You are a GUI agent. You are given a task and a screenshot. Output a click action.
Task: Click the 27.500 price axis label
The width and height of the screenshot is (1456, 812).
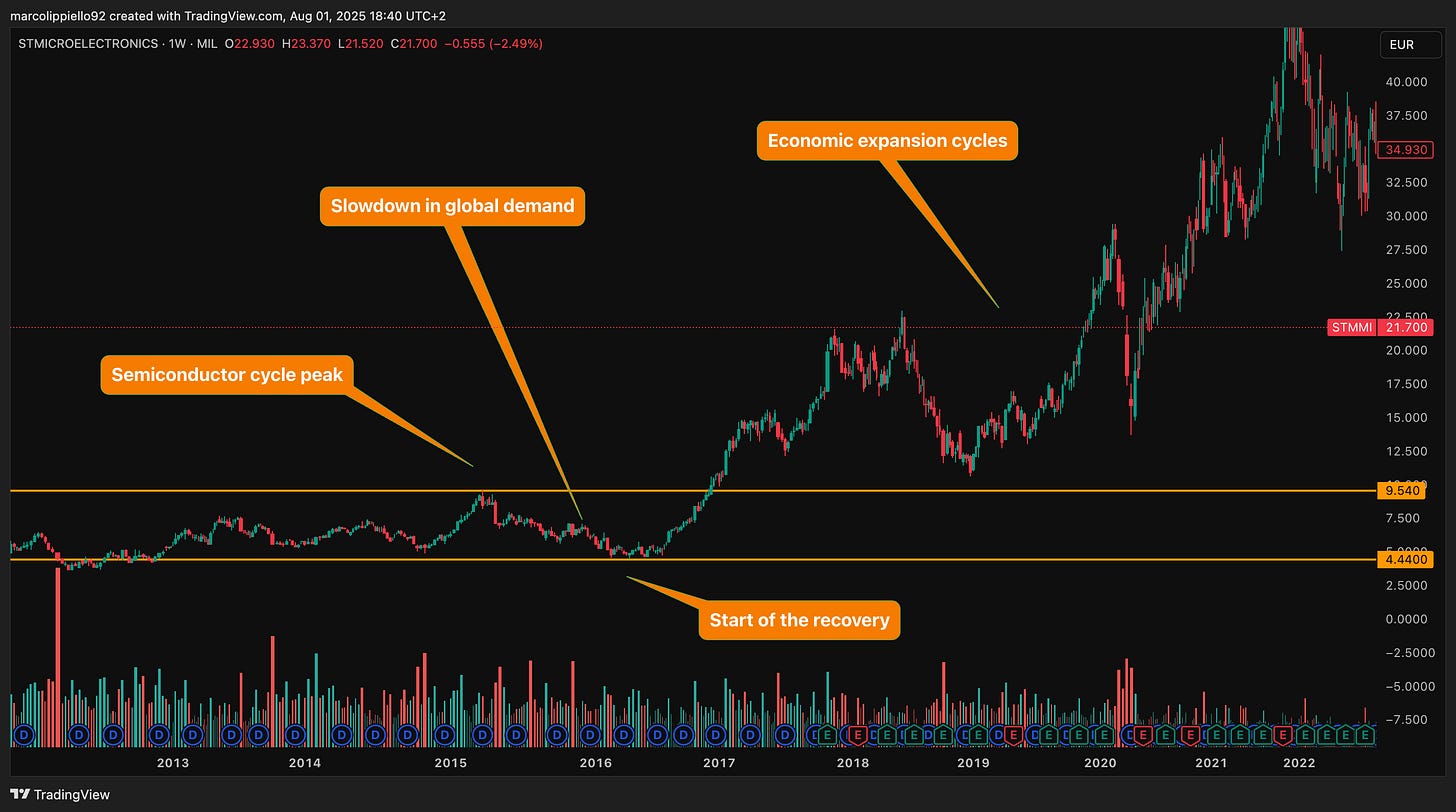1405,250
